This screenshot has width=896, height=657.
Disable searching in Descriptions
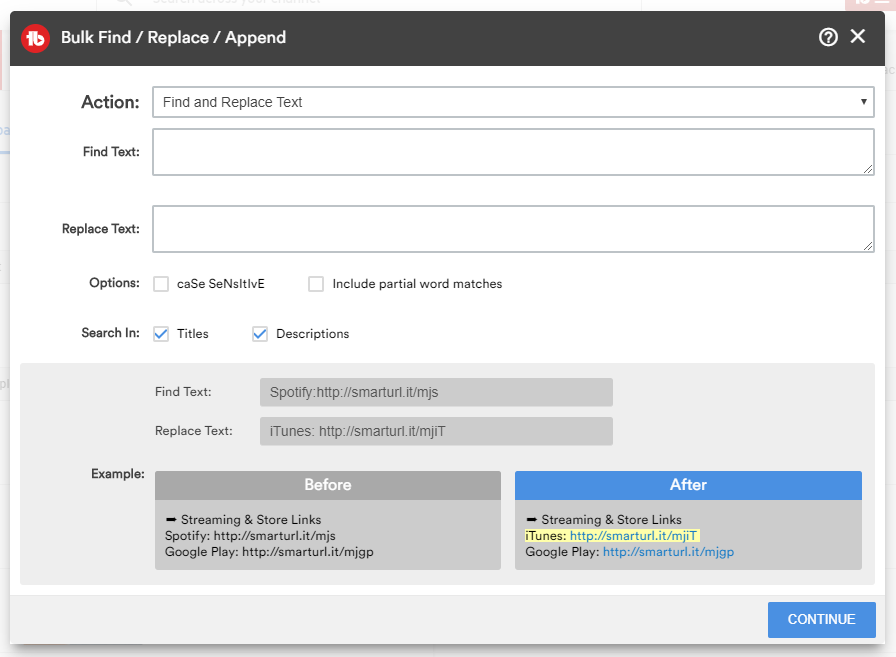point(260,334)
